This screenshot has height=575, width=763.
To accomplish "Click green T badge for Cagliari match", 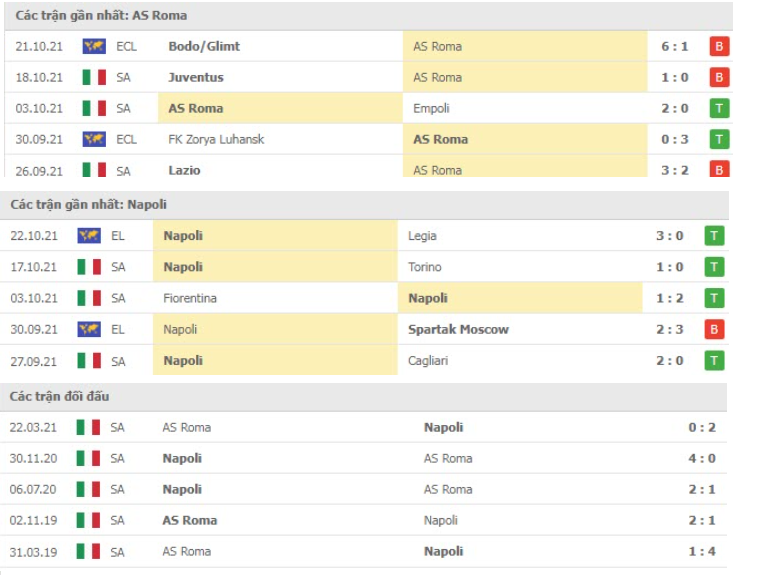I will coord(714,361).
